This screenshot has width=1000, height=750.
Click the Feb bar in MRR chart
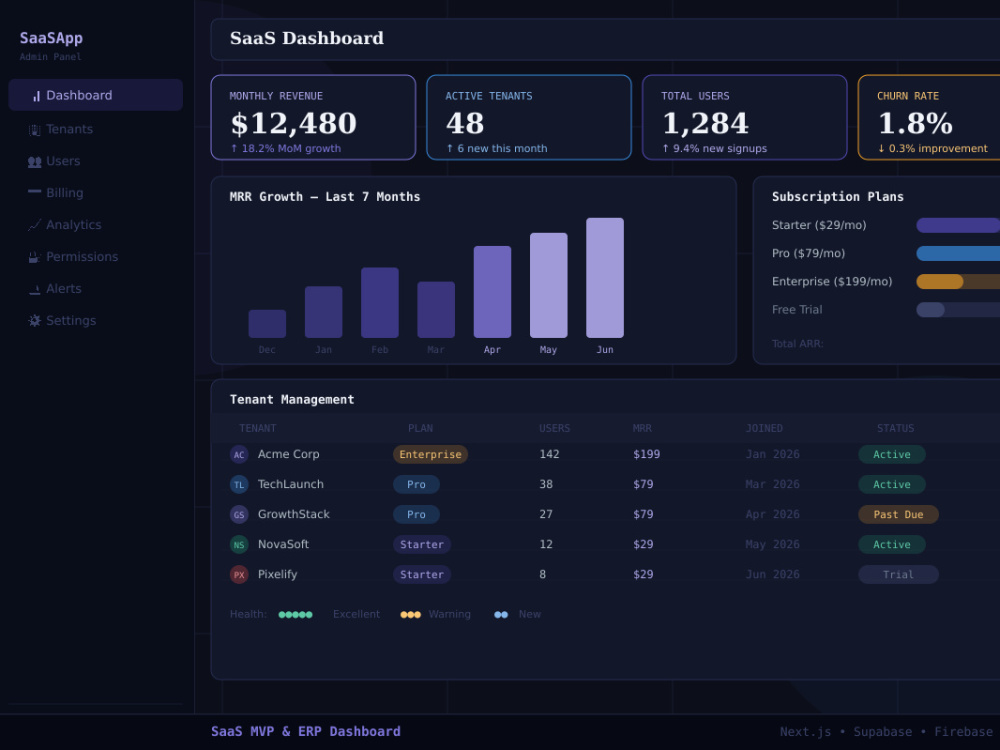click(379, 303)
